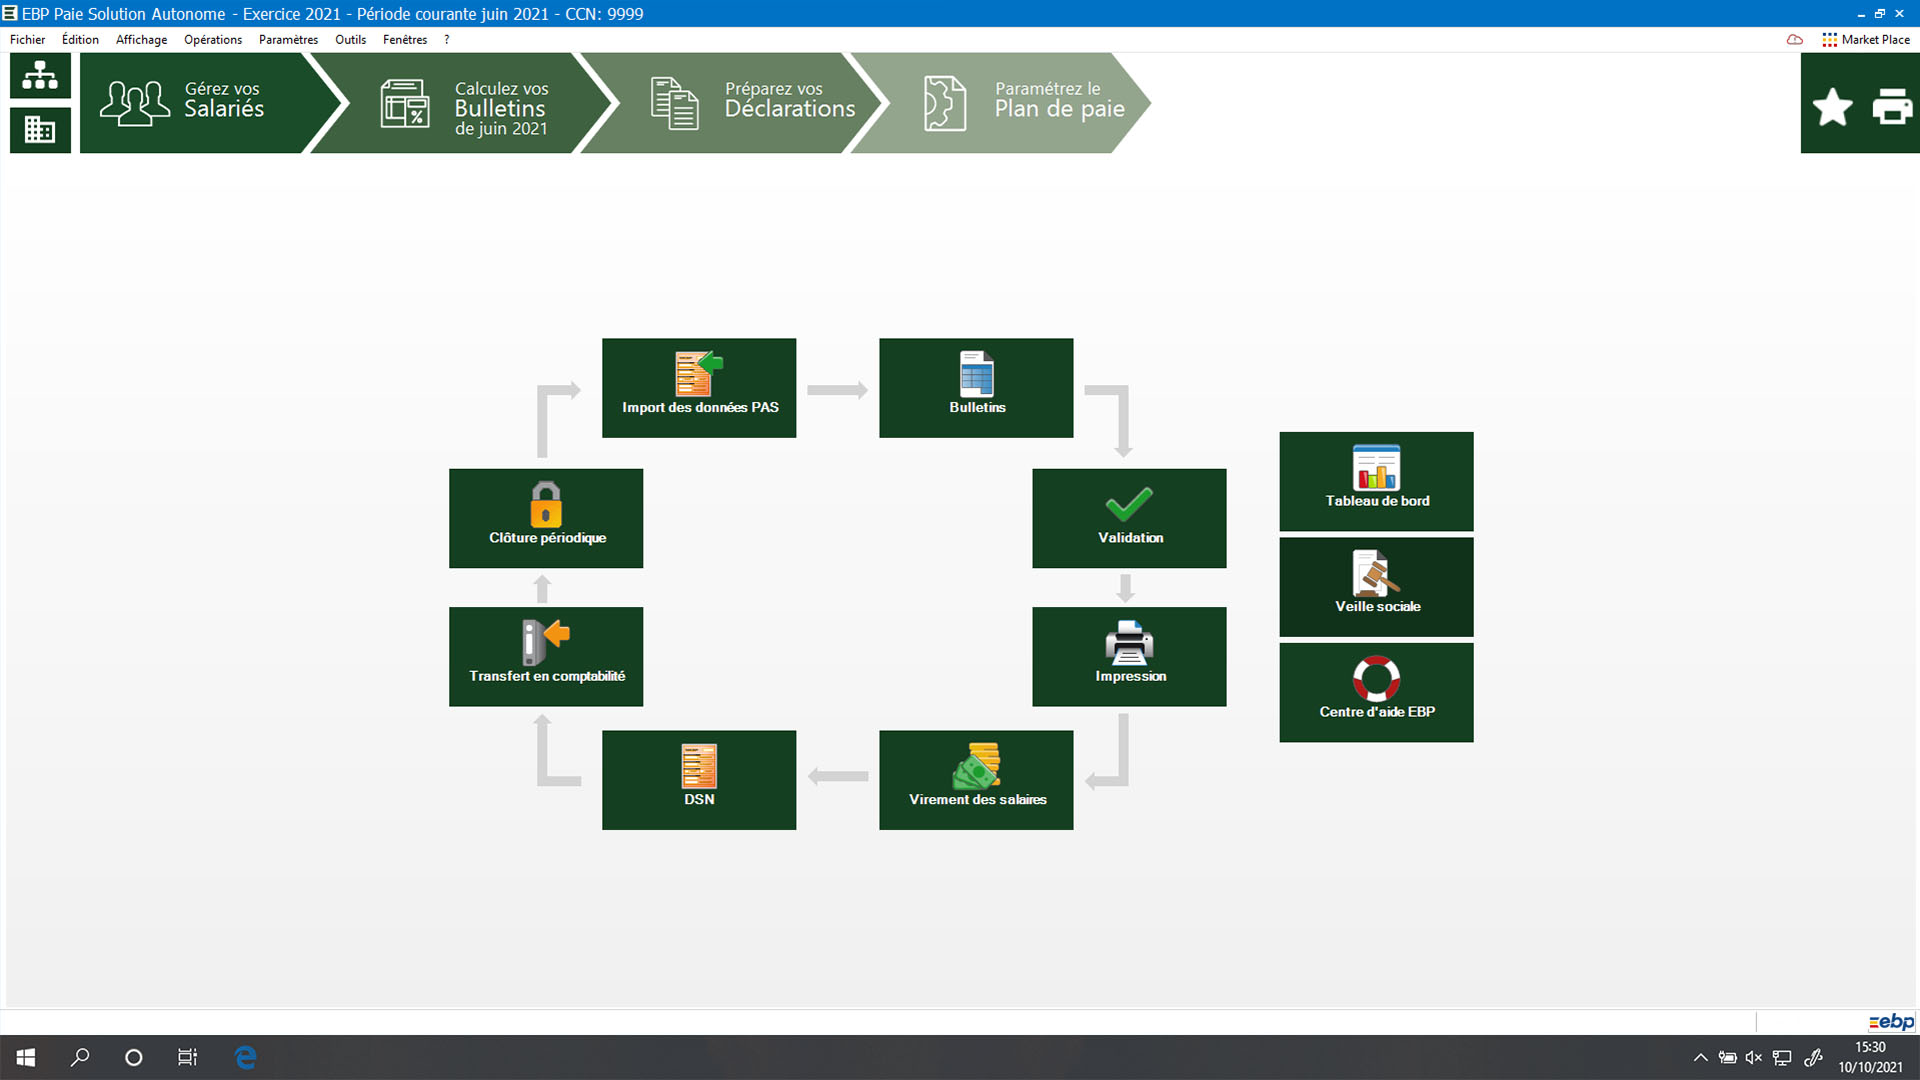This screenshot has width=1920, height=1080.
Task: Open the Veille sociale tile
Action: [x=1376, y=587]
